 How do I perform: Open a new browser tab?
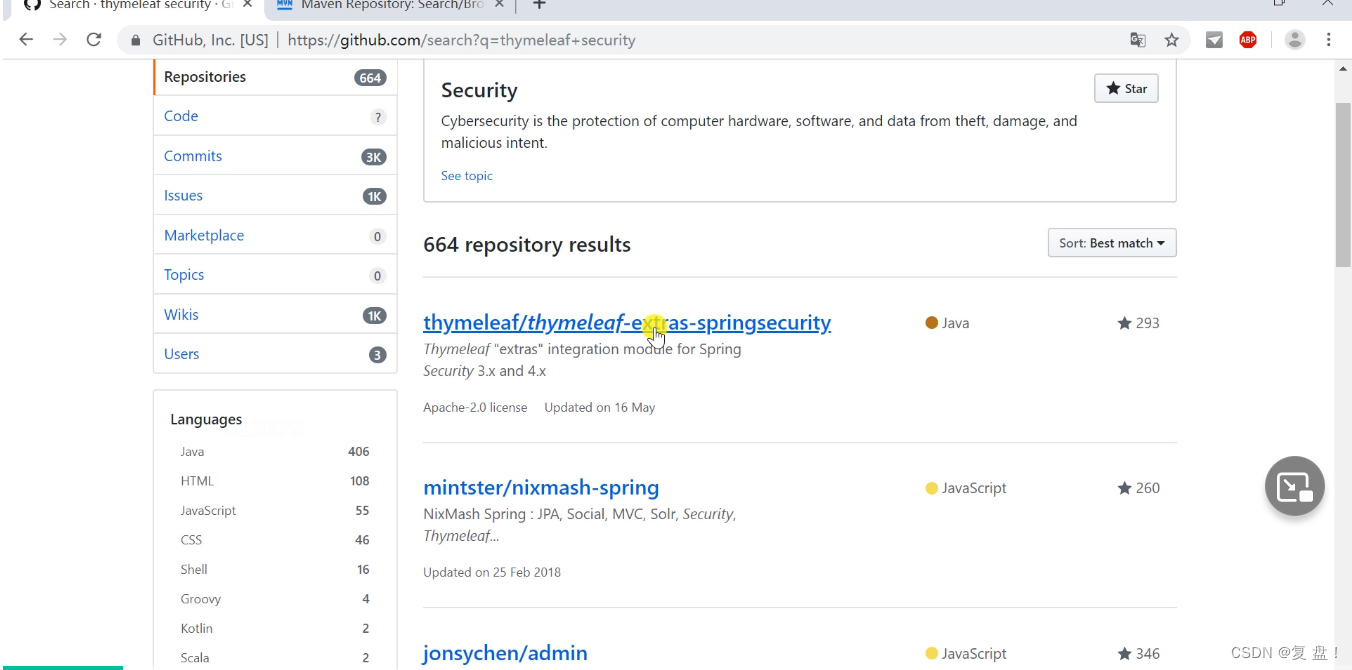click(x=539, y=5)
